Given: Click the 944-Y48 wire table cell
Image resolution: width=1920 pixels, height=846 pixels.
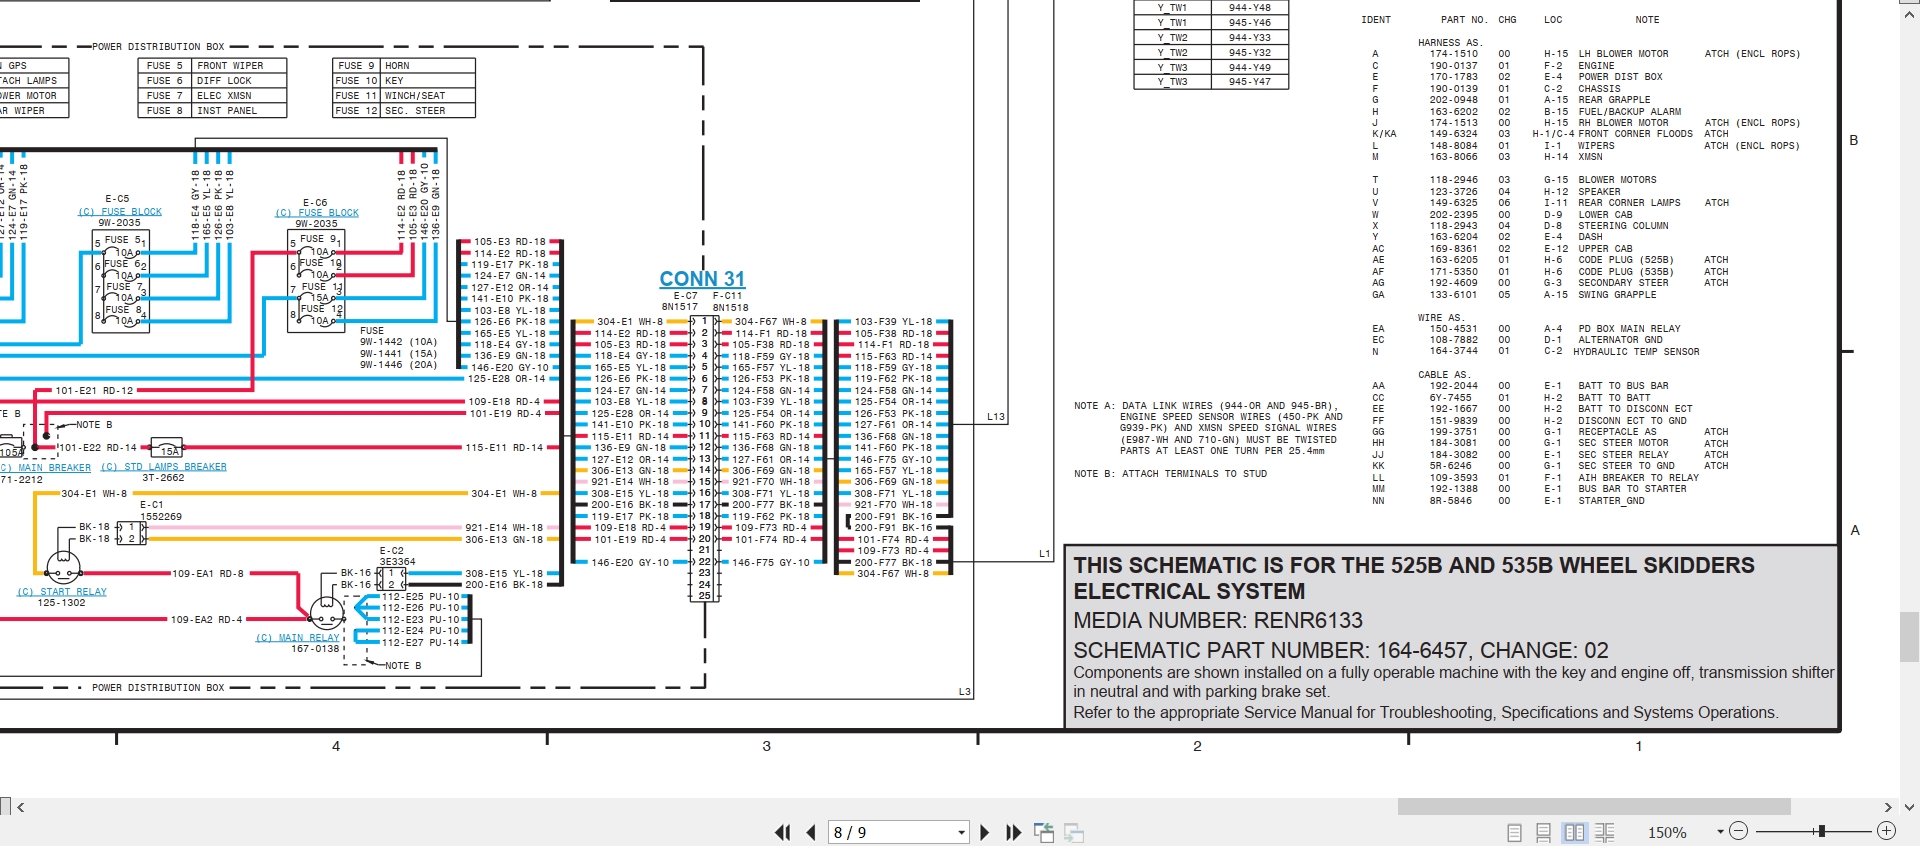Looking at the screenshot, I should pyautogui.click(x=1250, y=8).
